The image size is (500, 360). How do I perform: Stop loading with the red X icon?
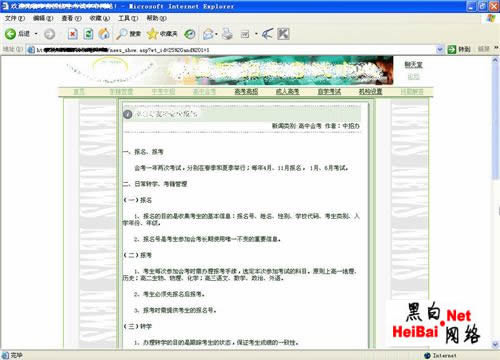[x=73, y=34]
